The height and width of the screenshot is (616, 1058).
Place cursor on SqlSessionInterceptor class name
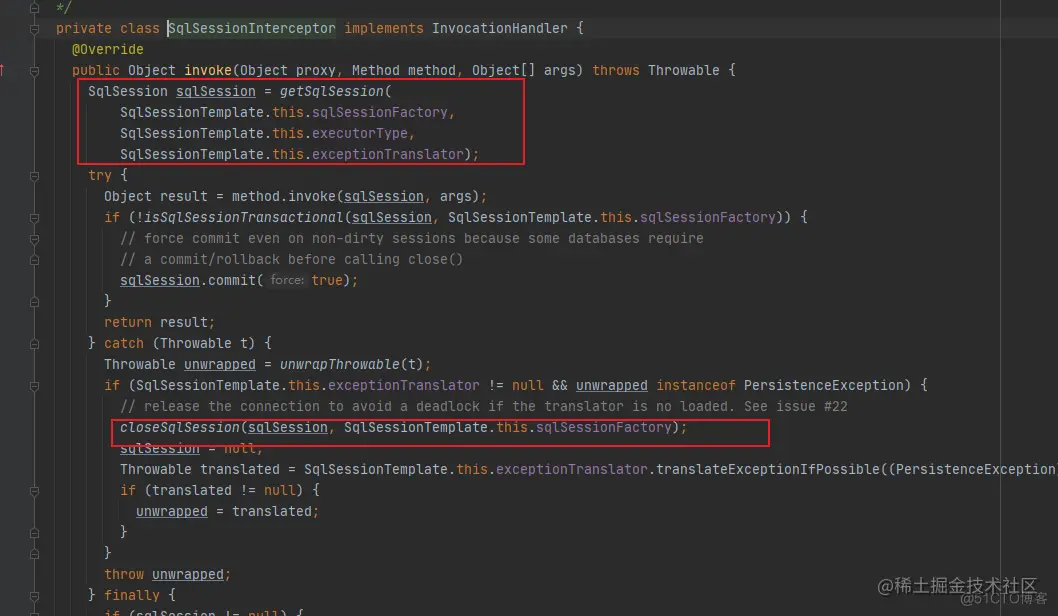252,28
